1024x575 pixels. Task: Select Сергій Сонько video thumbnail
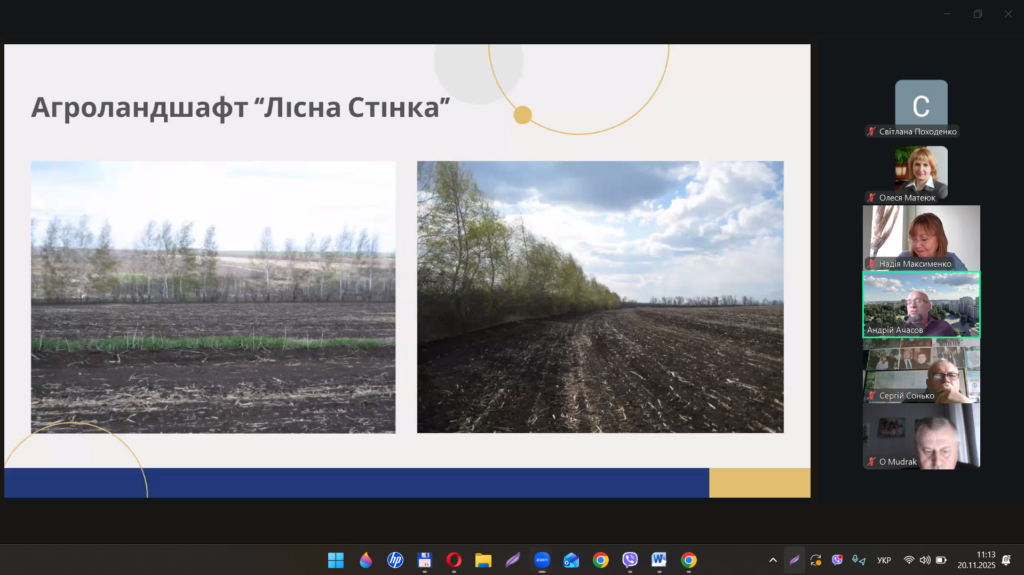coord(921,370)
